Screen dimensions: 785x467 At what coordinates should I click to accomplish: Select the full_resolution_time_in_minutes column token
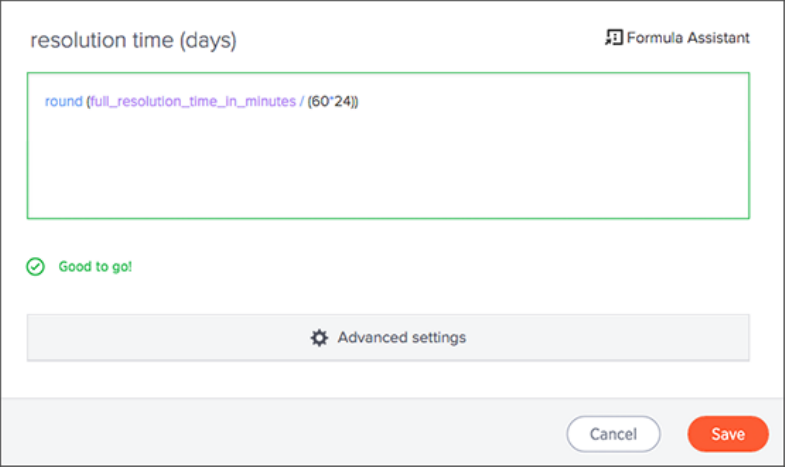pyautogui.click(x=191, y=102)
